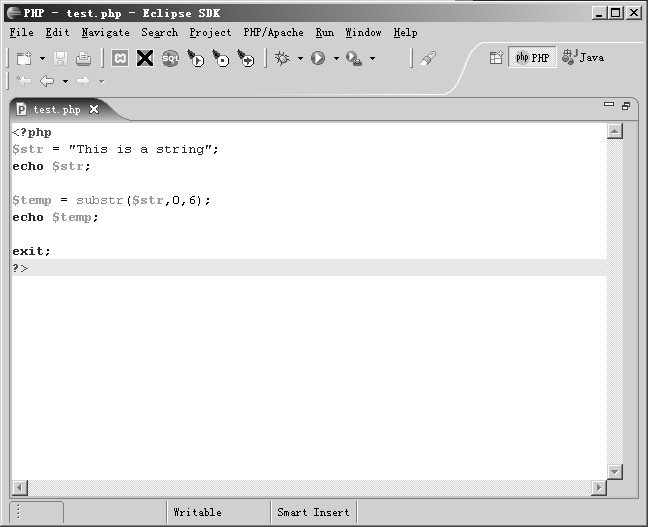Image resolution: width=648 pixels, height=527 pixels.
Task: Click the status bar fast view handle
Action: (x=18, y=512)
